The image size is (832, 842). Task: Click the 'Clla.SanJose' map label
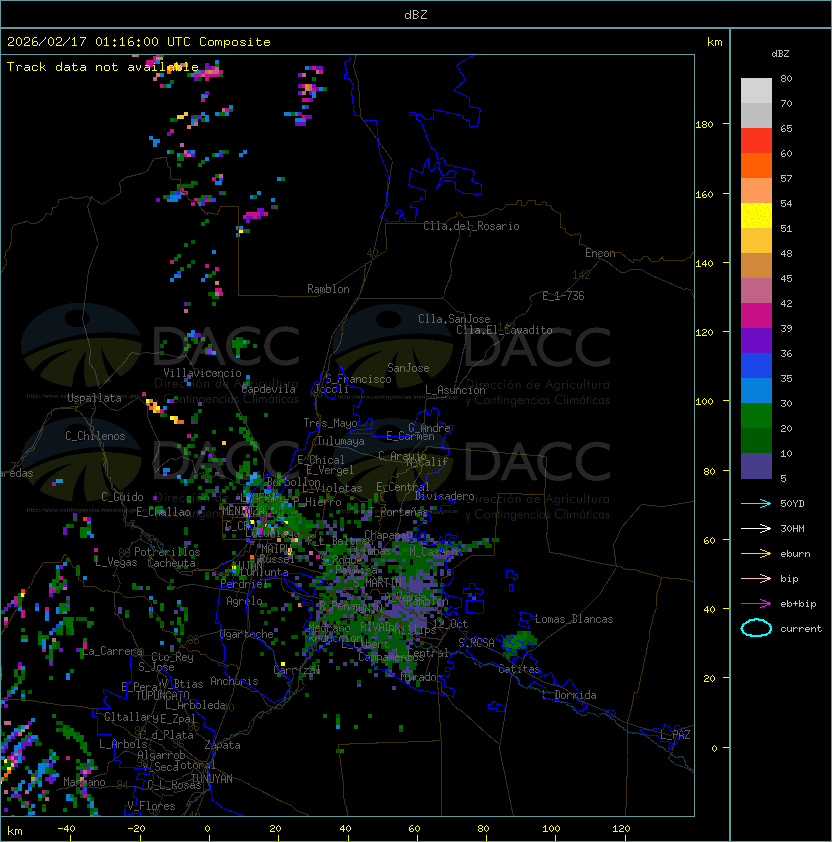point(454,319)
